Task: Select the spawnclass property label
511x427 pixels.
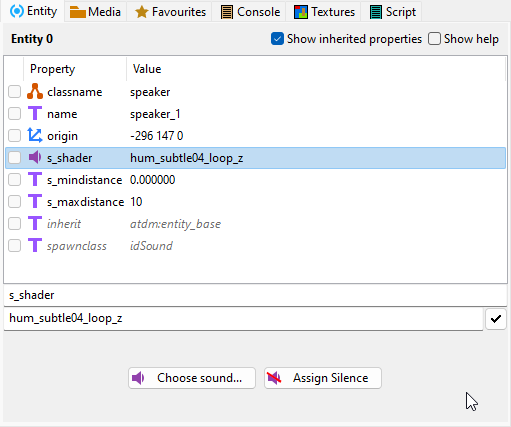Action: pos(77,246)
